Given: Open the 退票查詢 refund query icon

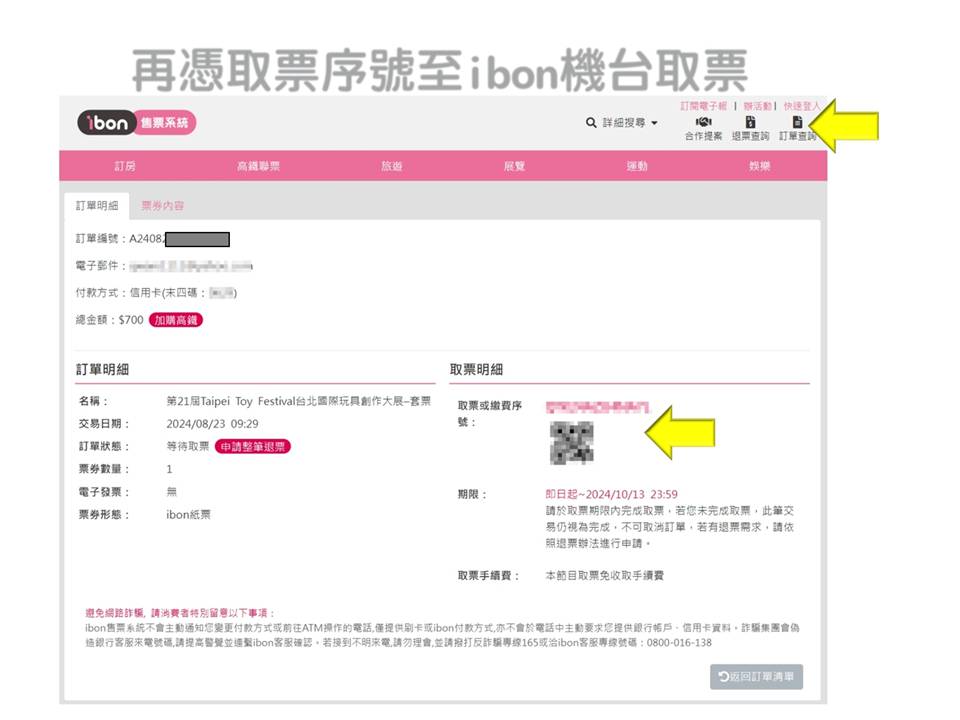Looking at the screenshot, I should click(750, 122).
